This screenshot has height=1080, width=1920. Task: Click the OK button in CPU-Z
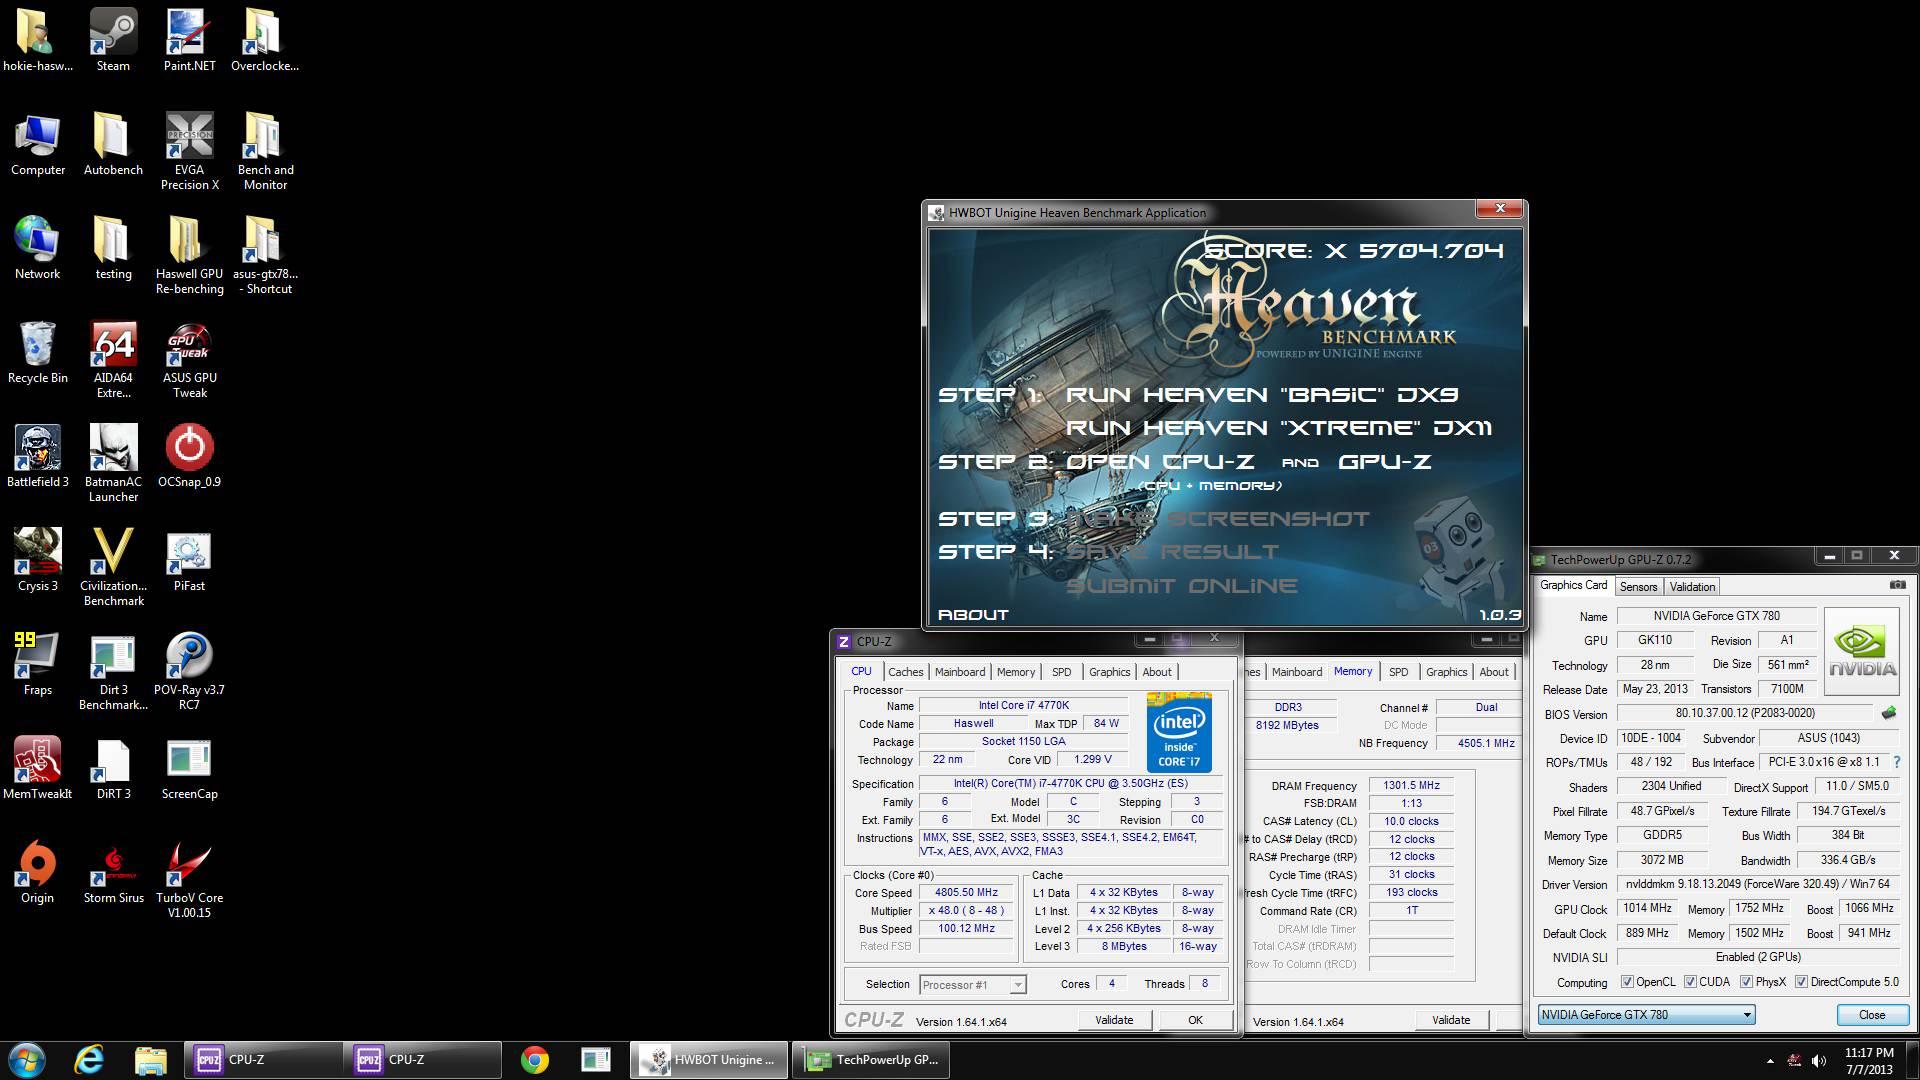1195,1020
